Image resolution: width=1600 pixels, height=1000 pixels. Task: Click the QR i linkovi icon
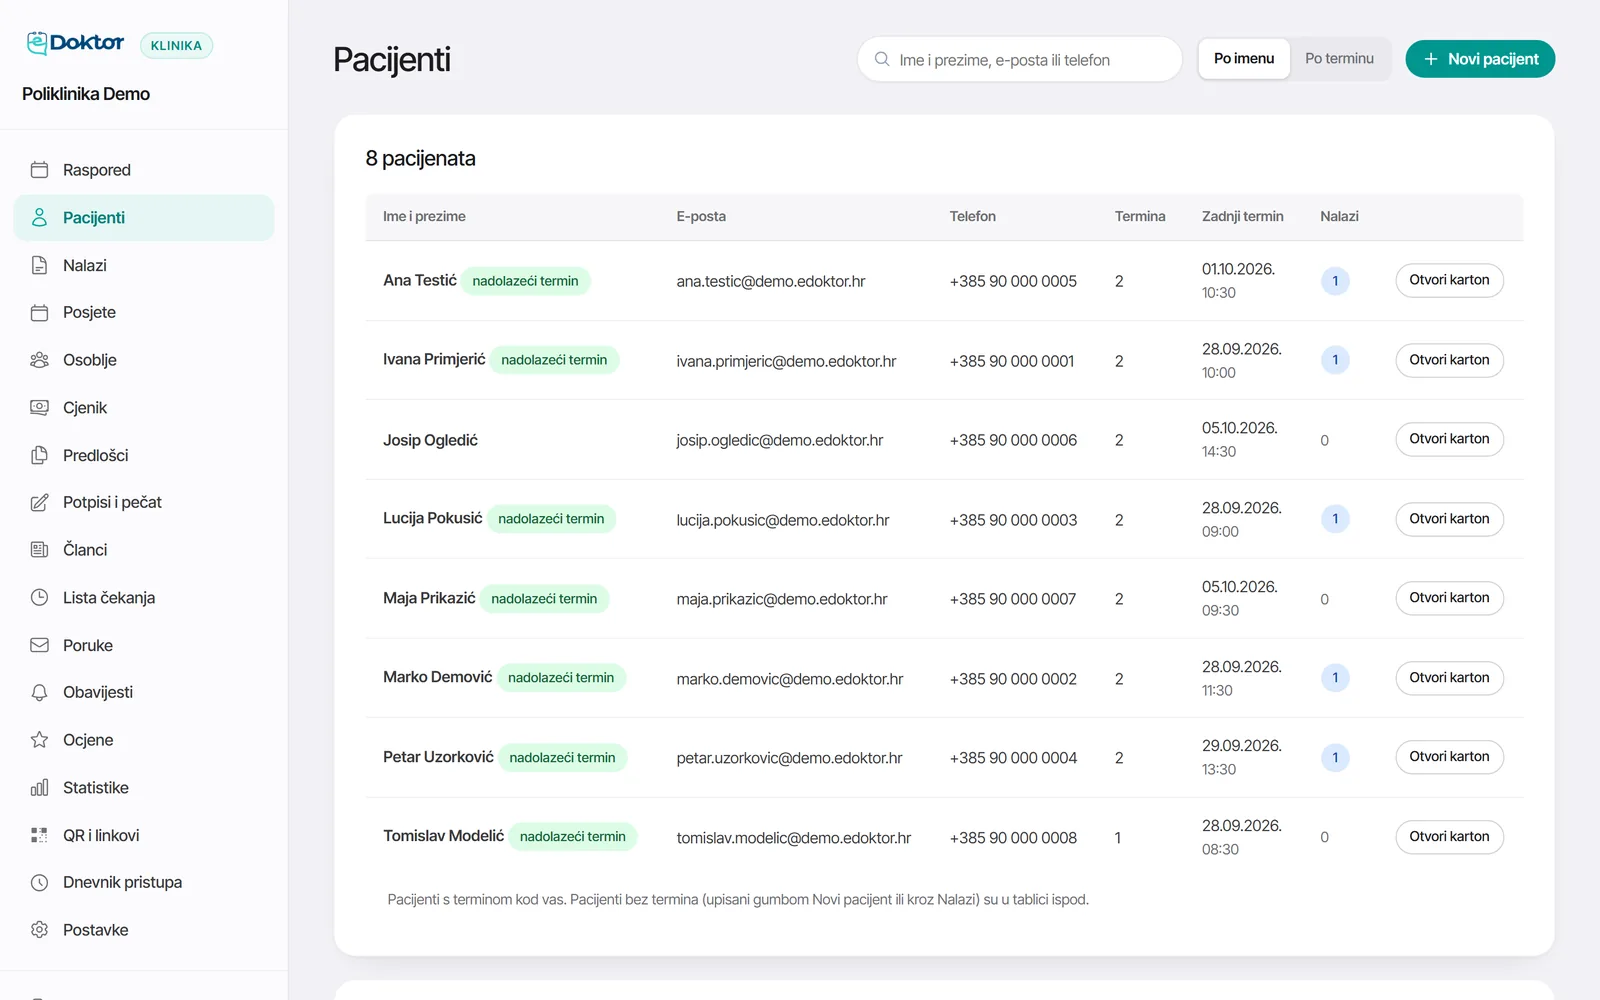pos(39,835)
